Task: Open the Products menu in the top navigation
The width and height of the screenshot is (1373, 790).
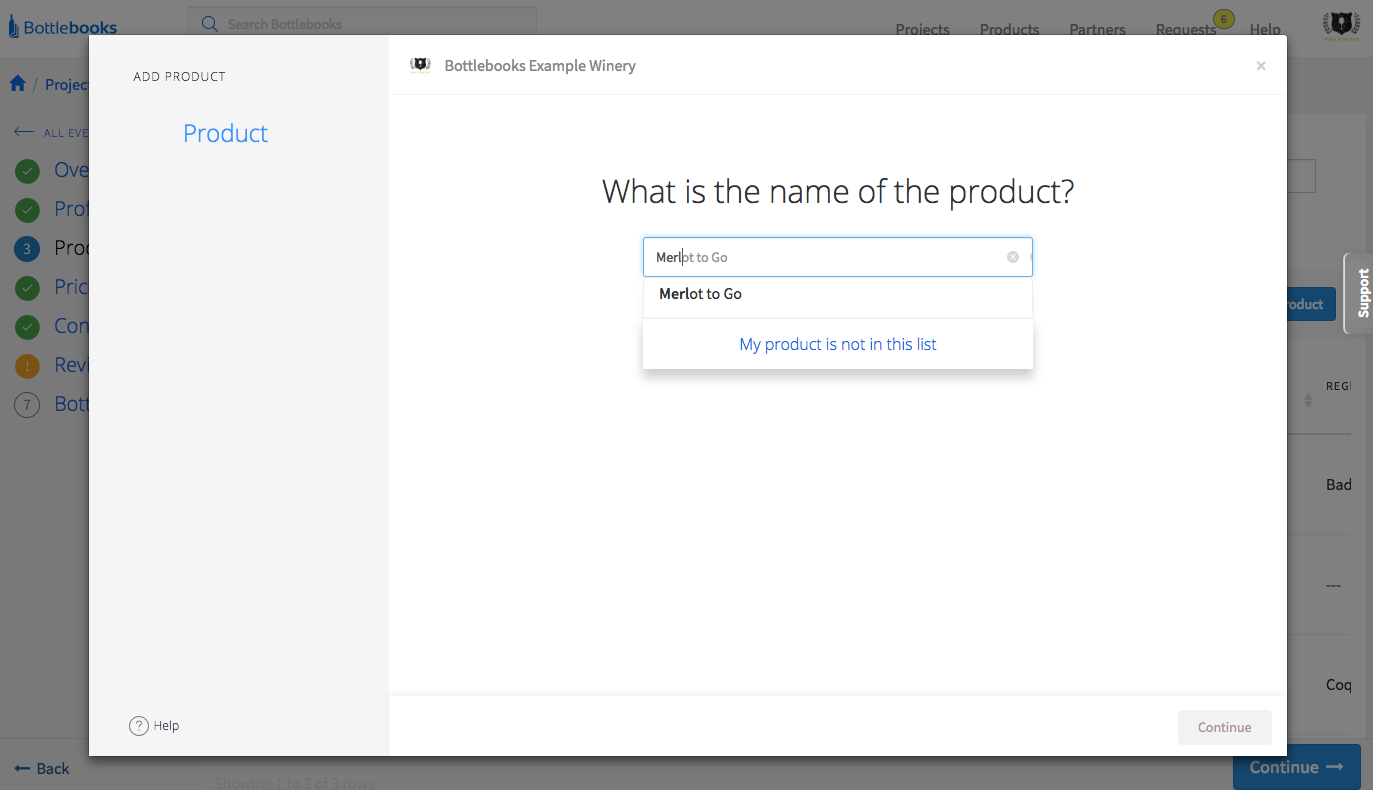Action: coord(1009,29)
